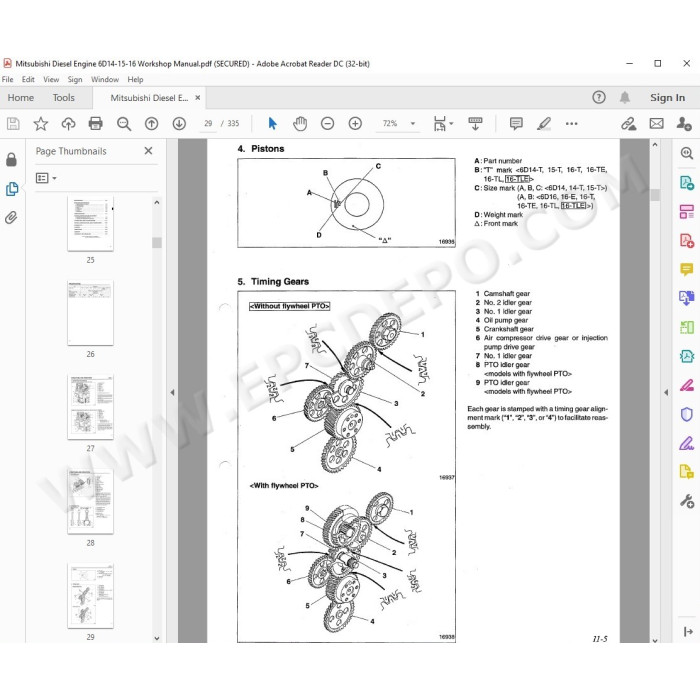Open the Redact tool icon

point(687,385)
